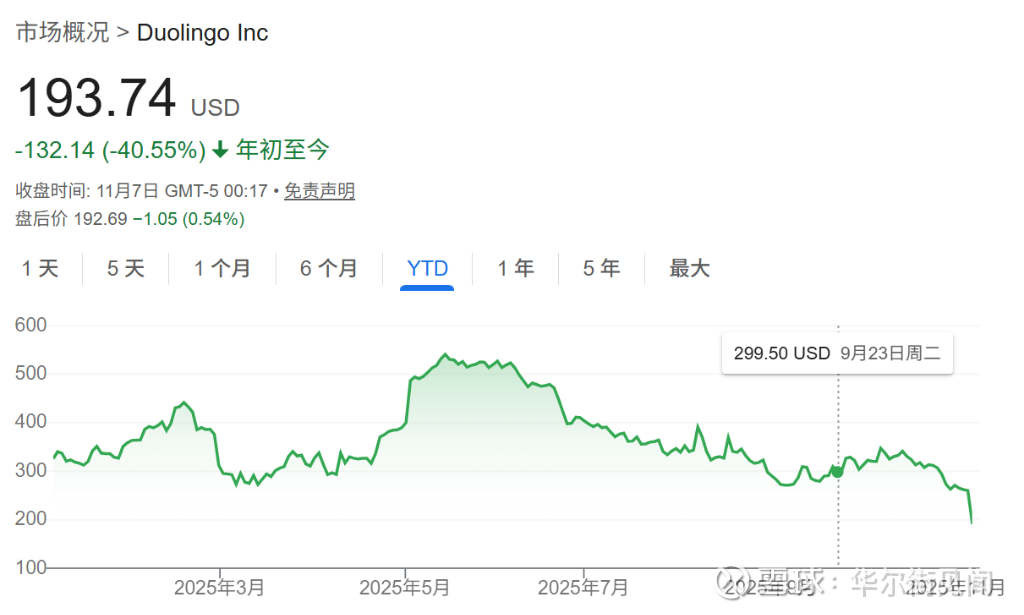This screenshot has width=1024, height=615.
Task: Click the green data point marker on chart
Action: (x=837, y=470)
